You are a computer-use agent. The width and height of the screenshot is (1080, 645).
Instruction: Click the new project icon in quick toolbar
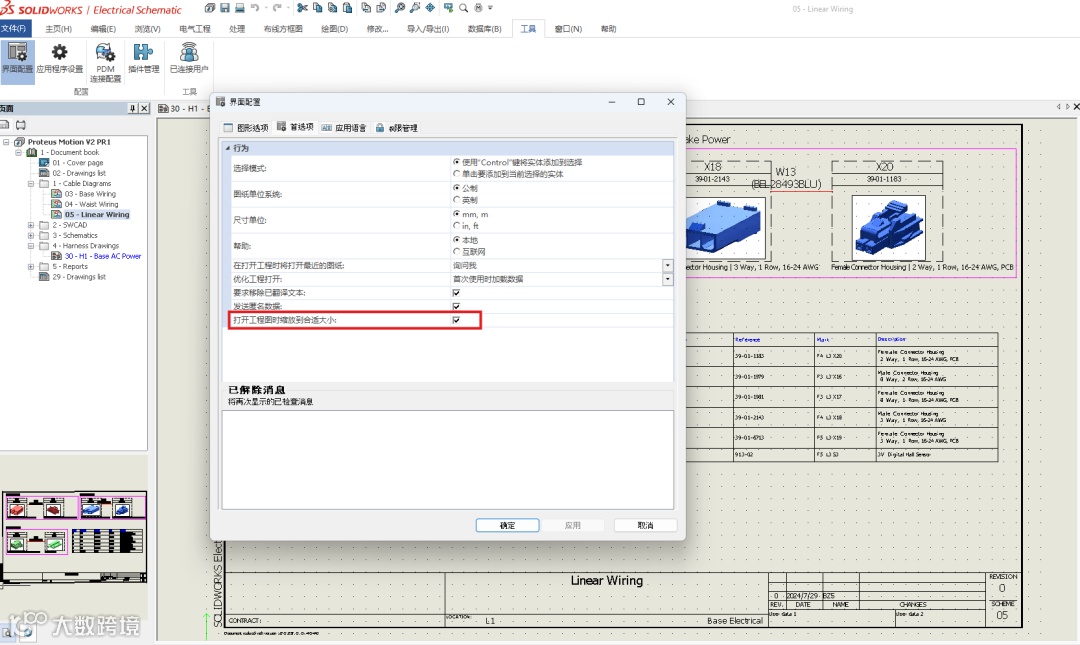coord(209,8)
